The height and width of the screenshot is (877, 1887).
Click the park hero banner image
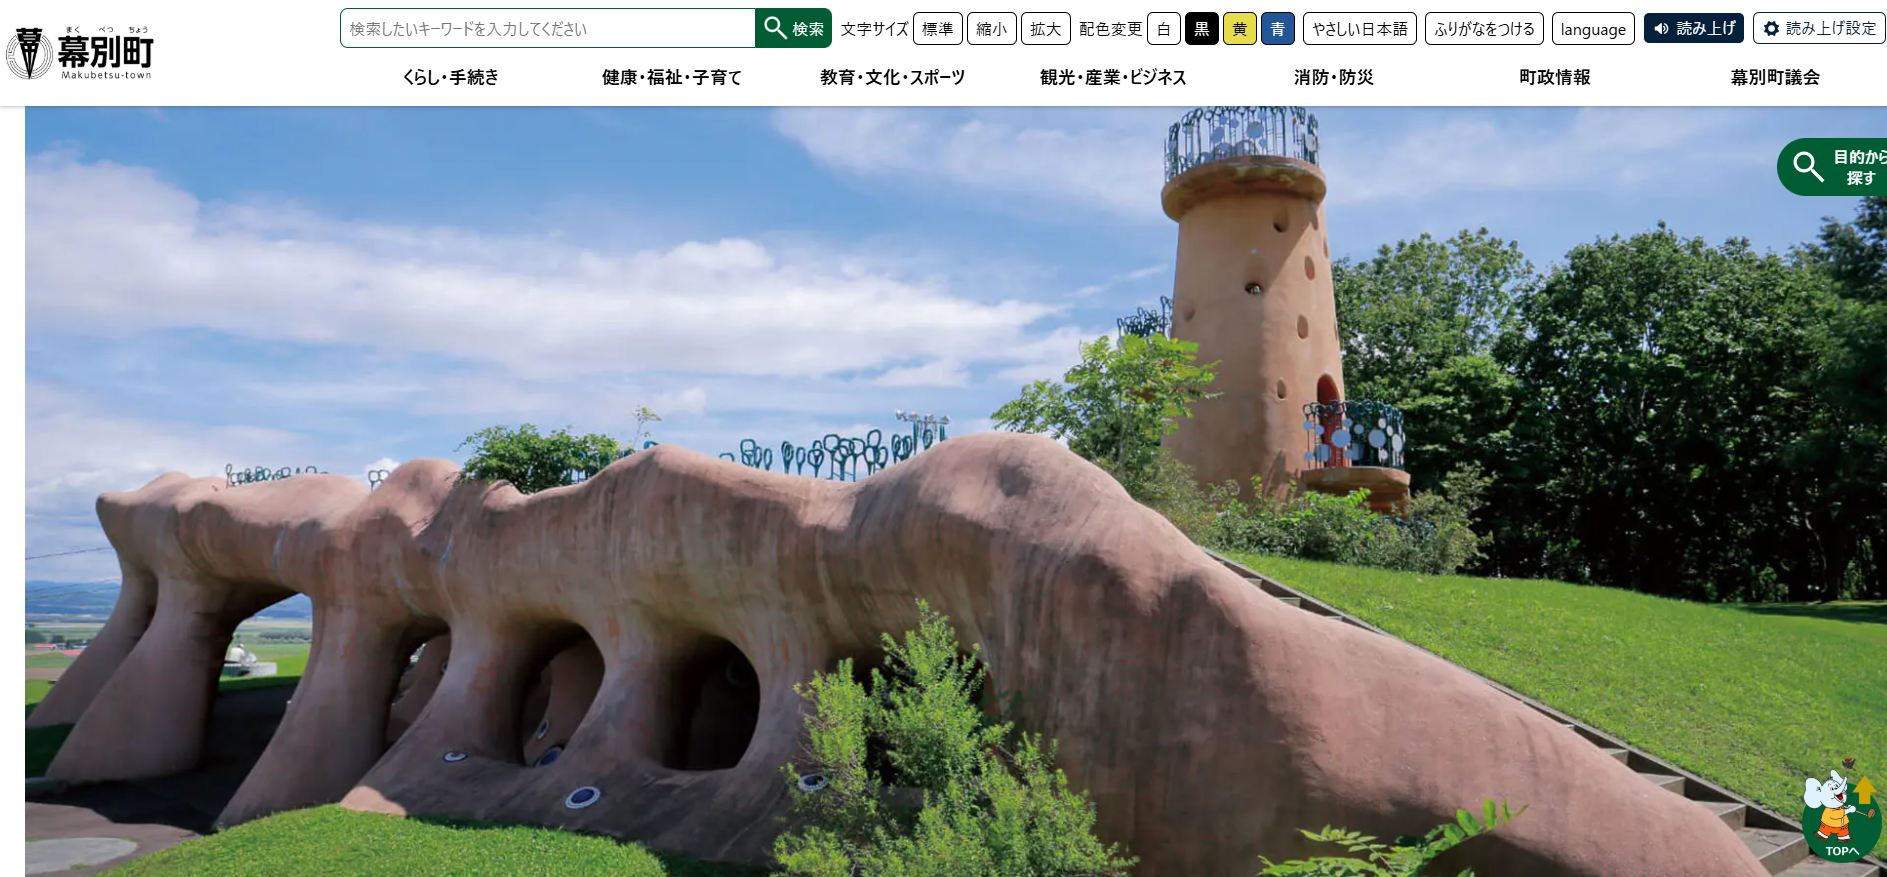pyautogui.click(x=956, y=492)
